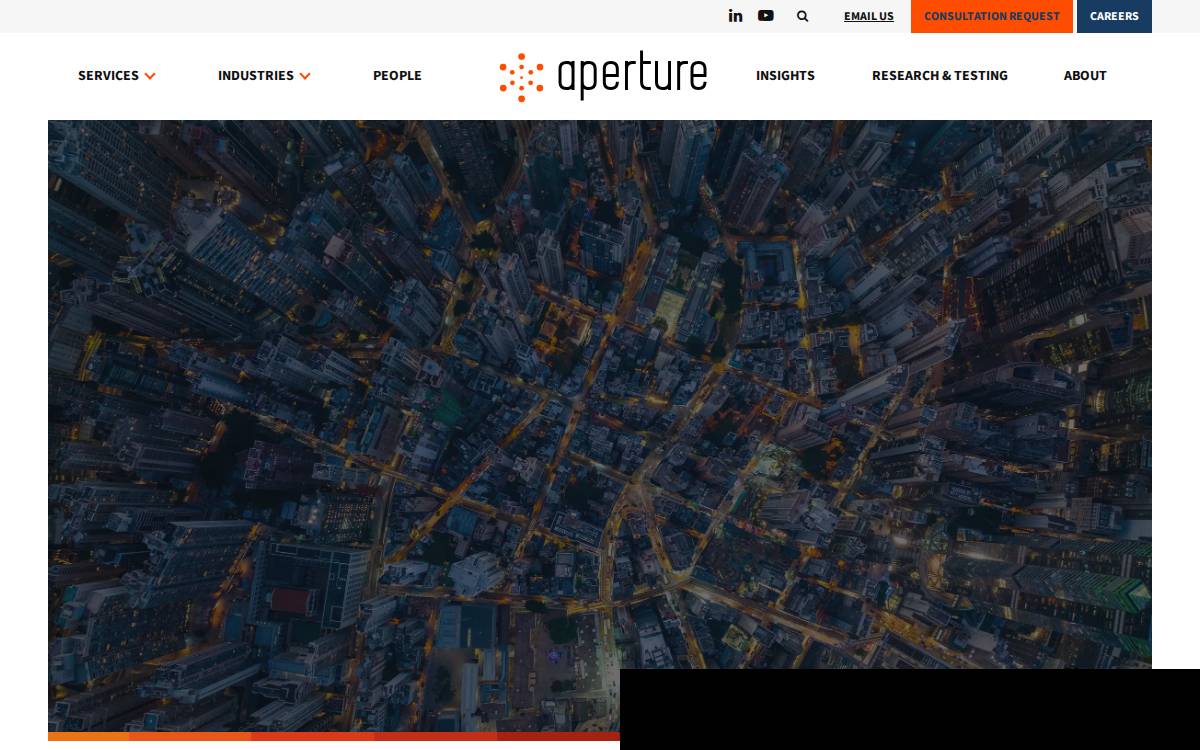Click the Aperture logo
The width and height of the screenshot is (1200, 750).
pyautogui.click(x=603, y=77)
